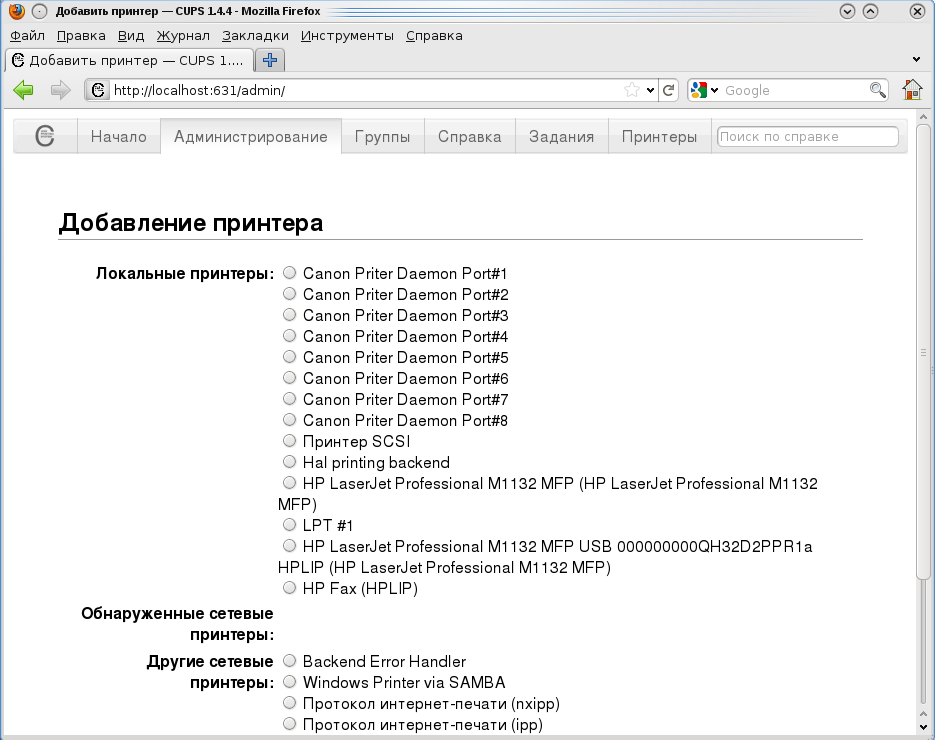Click the Firefox icon in title bar
The height and width of the screenshot is (740, 935).
click(x=17, y=11)
